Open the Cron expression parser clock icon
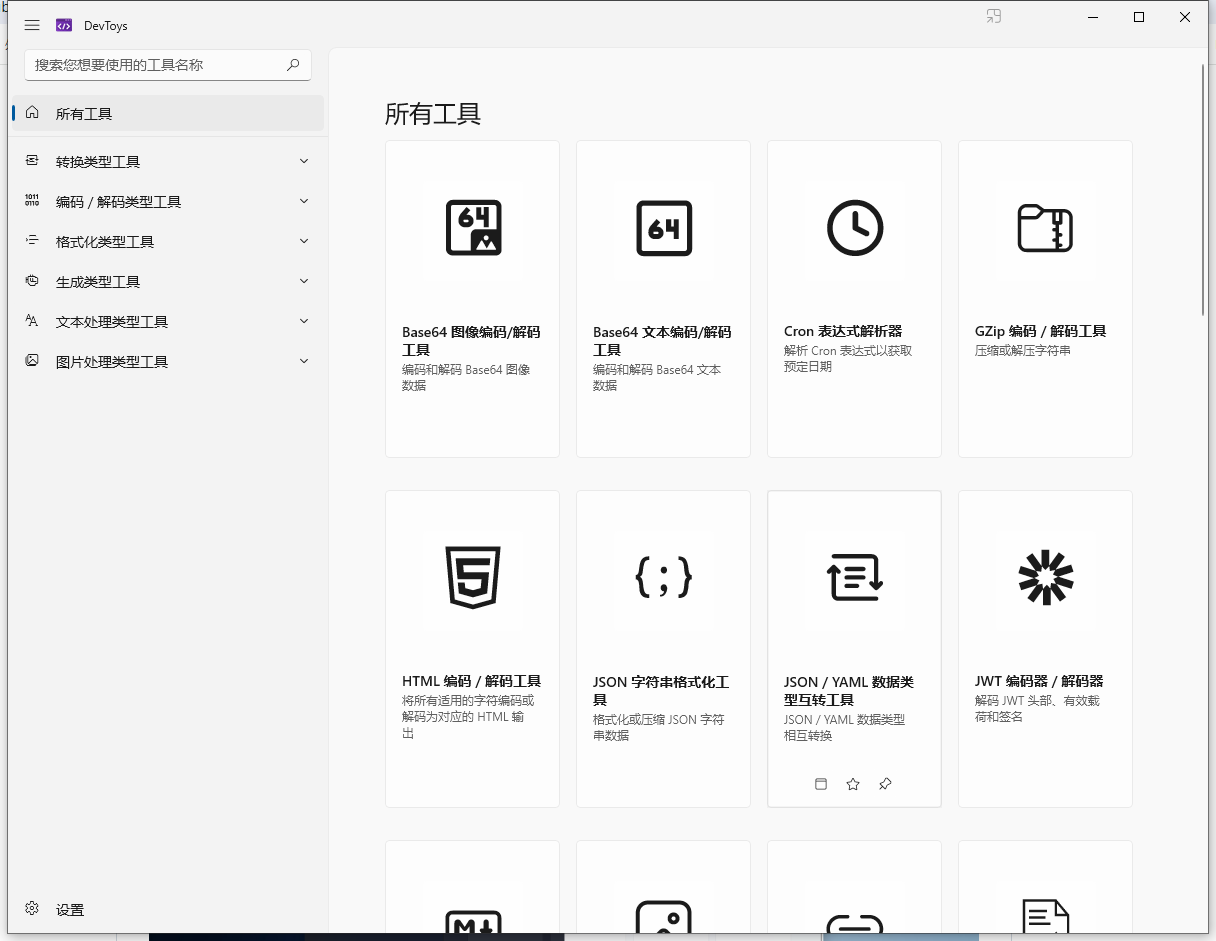 coord(855,228)
